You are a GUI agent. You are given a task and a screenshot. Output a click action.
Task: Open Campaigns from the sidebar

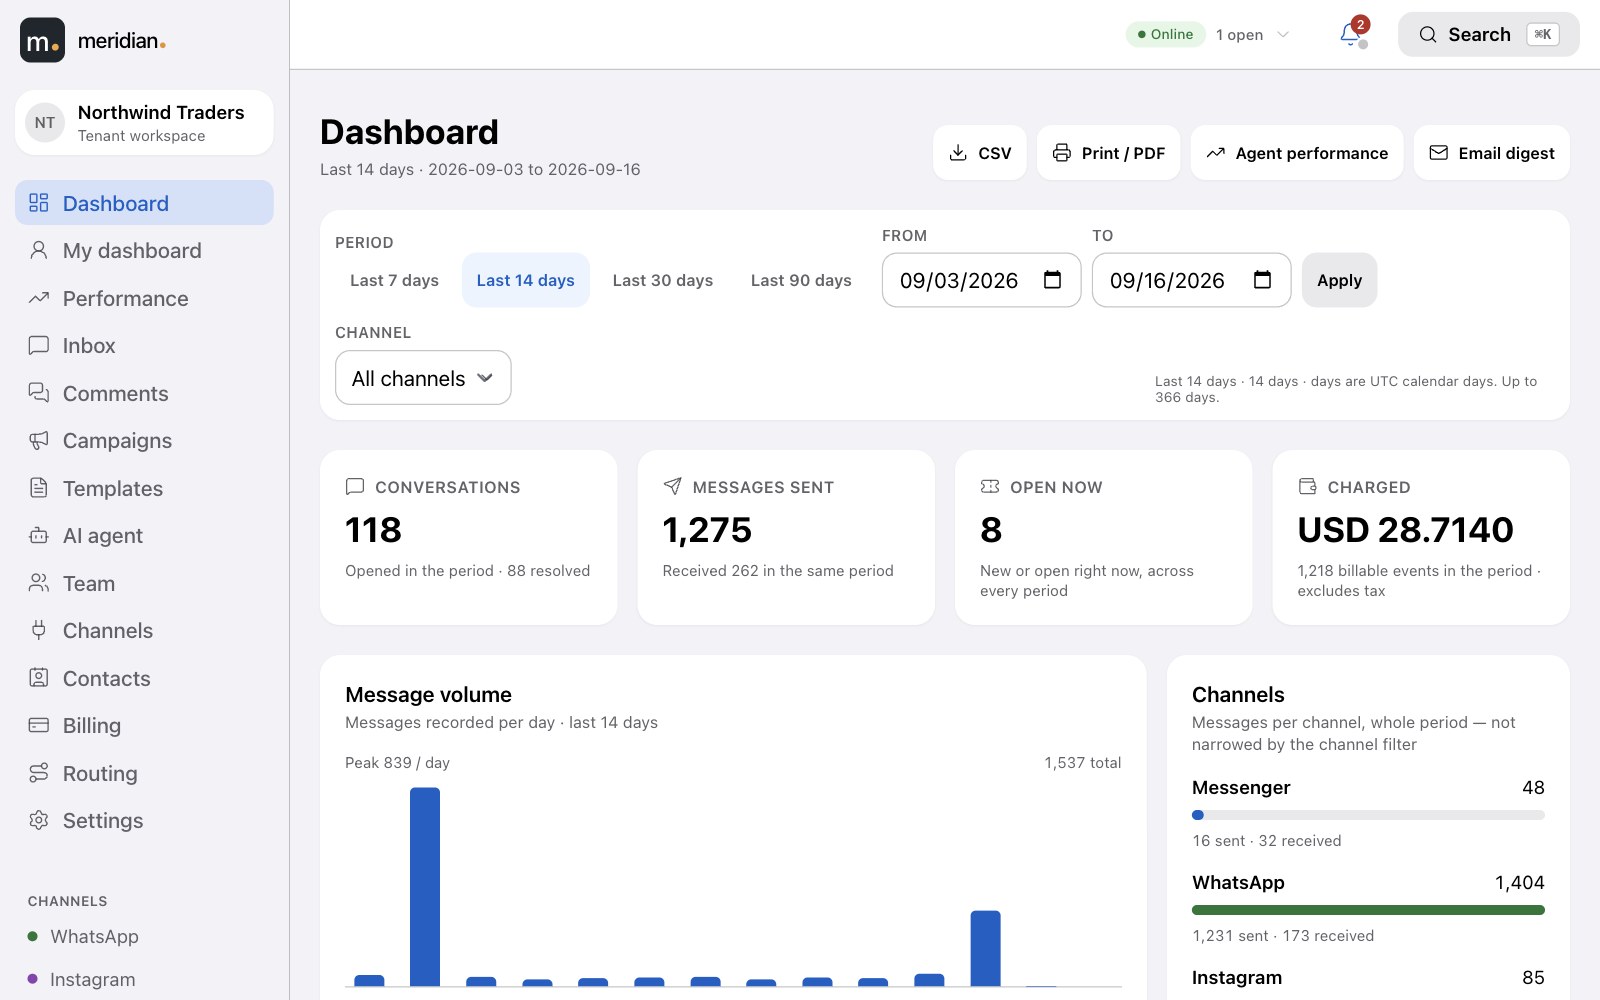144,440
